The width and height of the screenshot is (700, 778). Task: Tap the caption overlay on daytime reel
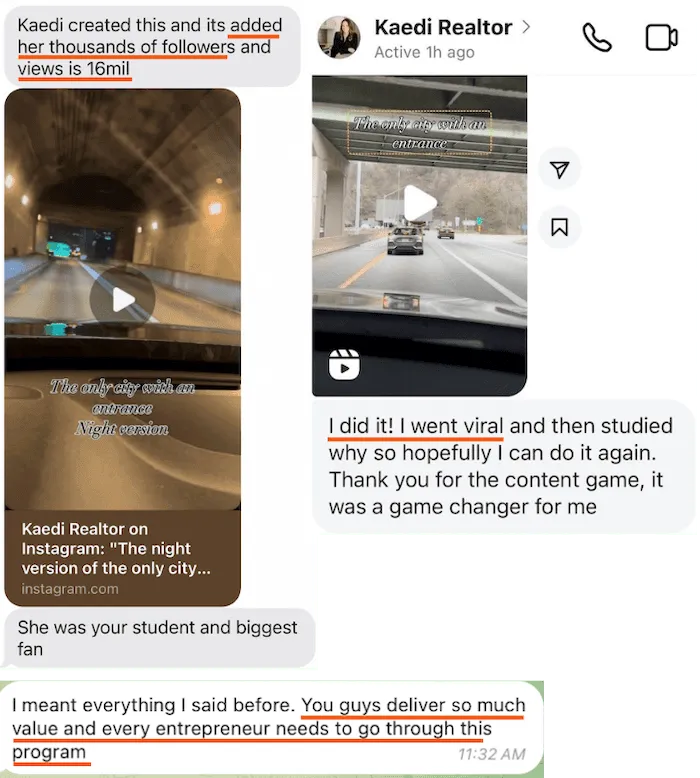tap(420, 132)
